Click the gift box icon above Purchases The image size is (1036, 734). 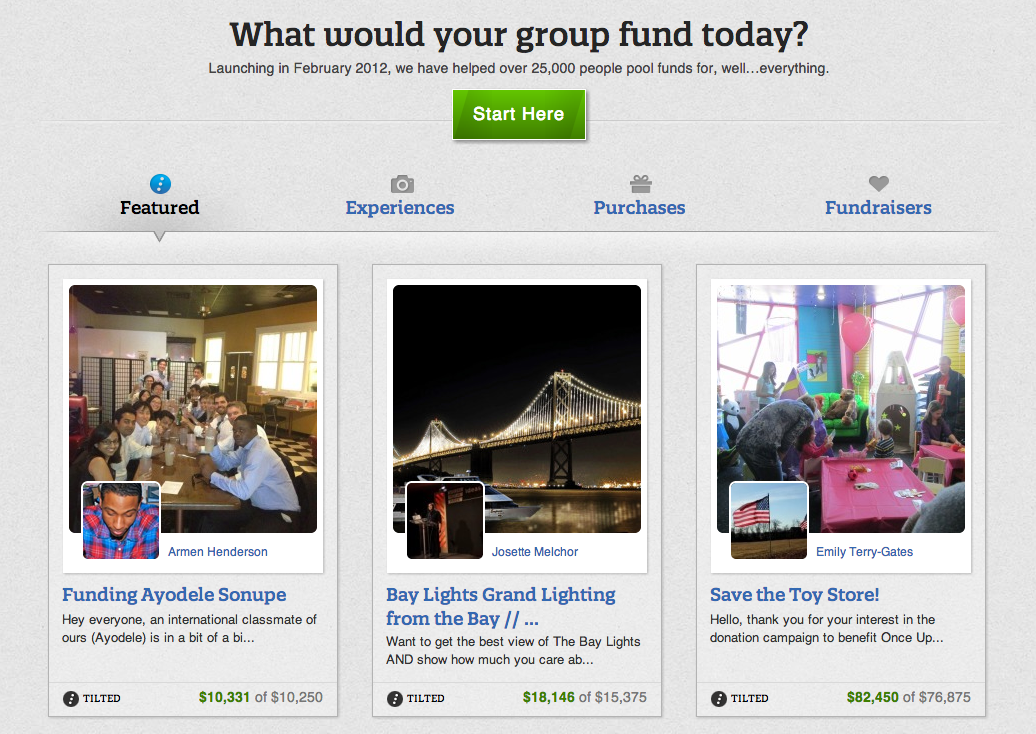[640, 183]
